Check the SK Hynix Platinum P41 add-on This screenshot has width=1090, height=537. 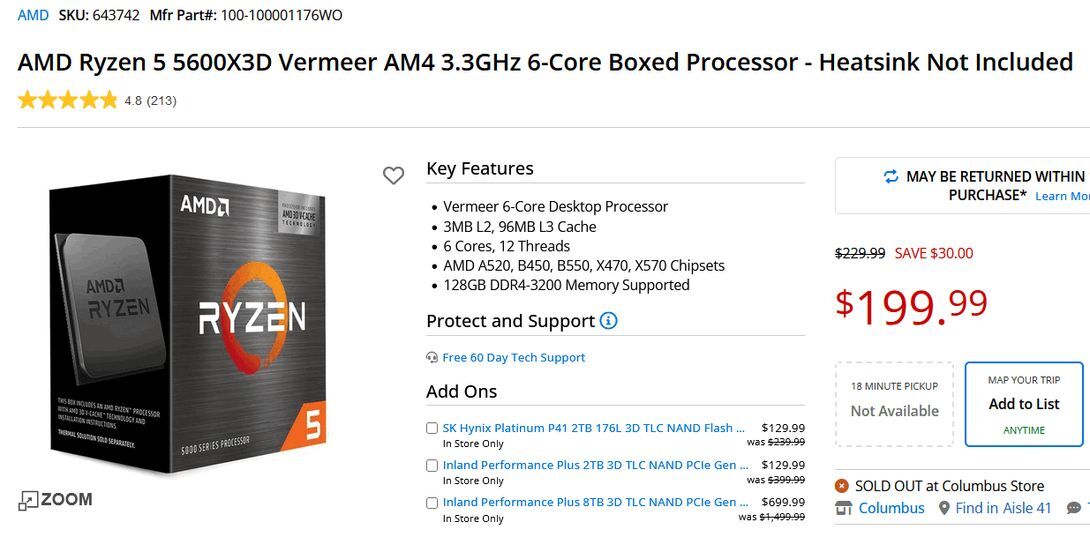pyautogui.click(x=432, y=428)
